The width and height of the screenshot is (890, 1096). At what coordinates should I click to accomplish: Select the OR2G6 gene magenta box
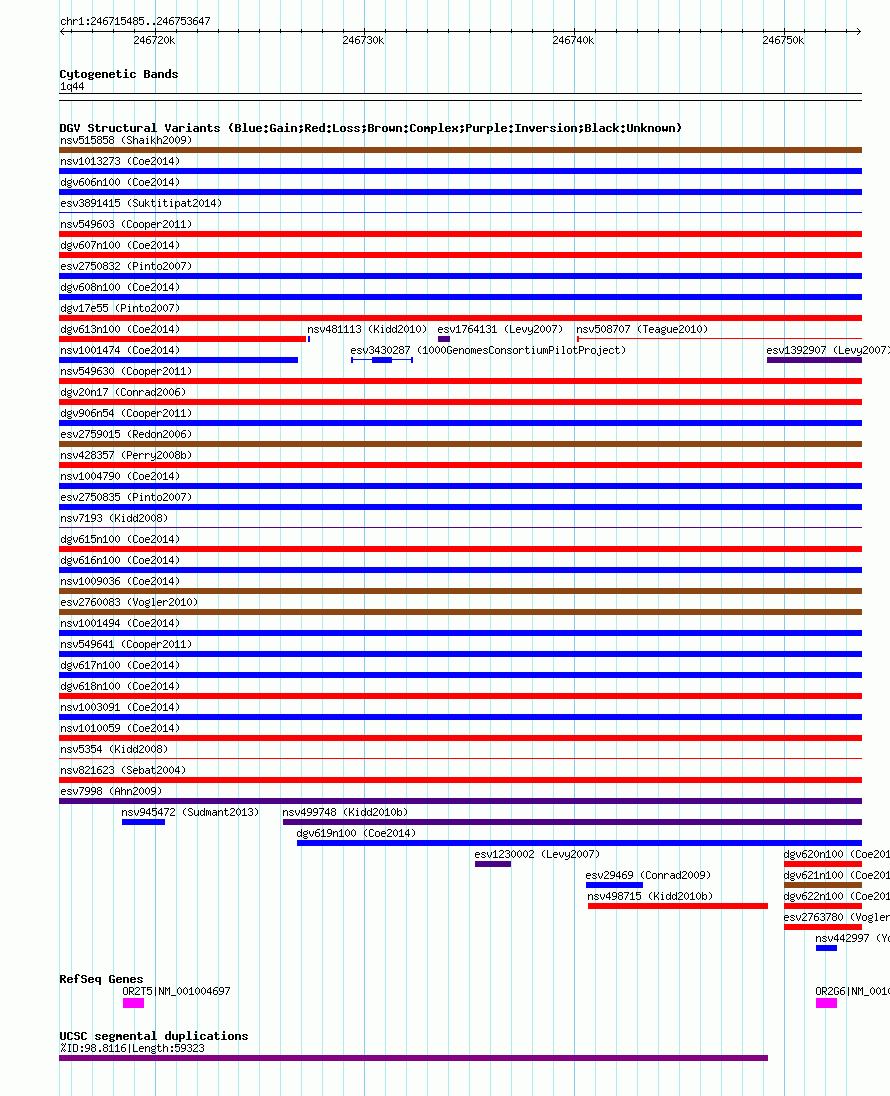pyautogui.click(x=826, y=1003)
